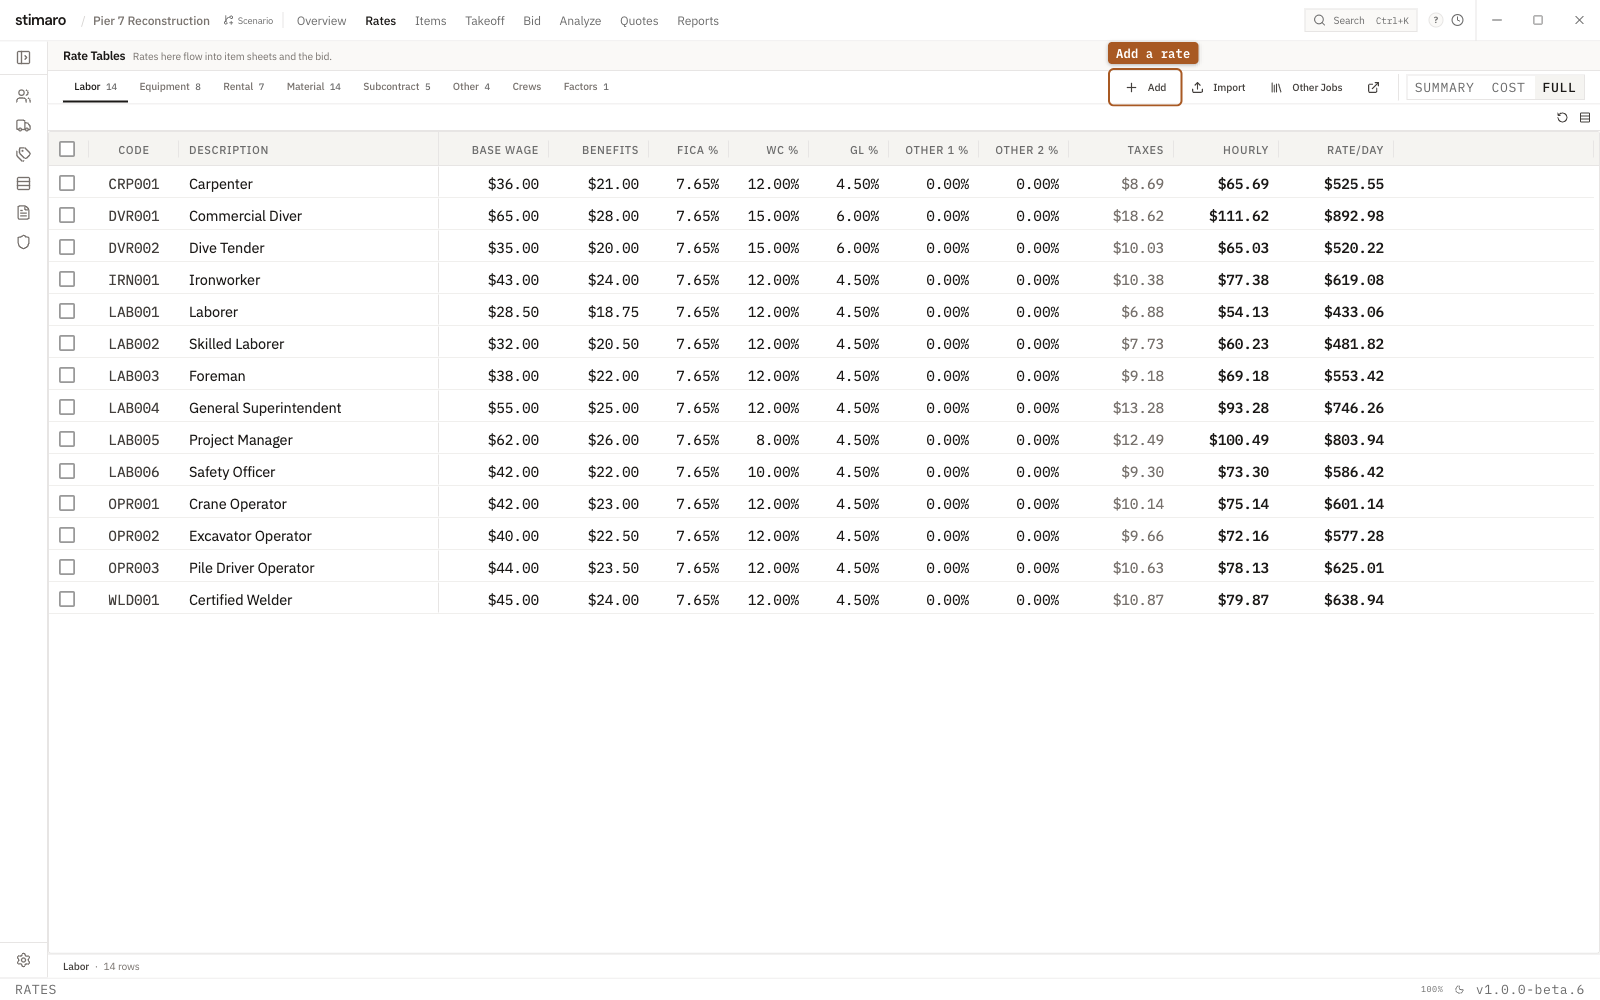Viewport: 1600px width, 1000px height.
Task: Click the Search field
Action: click(x=1361, y=20)
